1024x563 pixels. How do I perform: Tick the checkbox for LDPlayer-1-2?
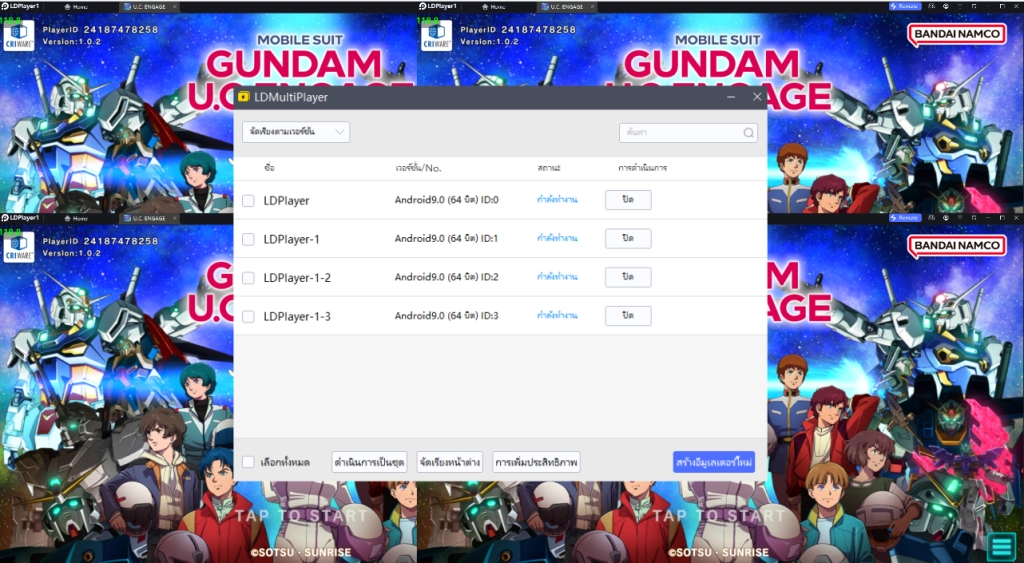click(x=248, y=278)
